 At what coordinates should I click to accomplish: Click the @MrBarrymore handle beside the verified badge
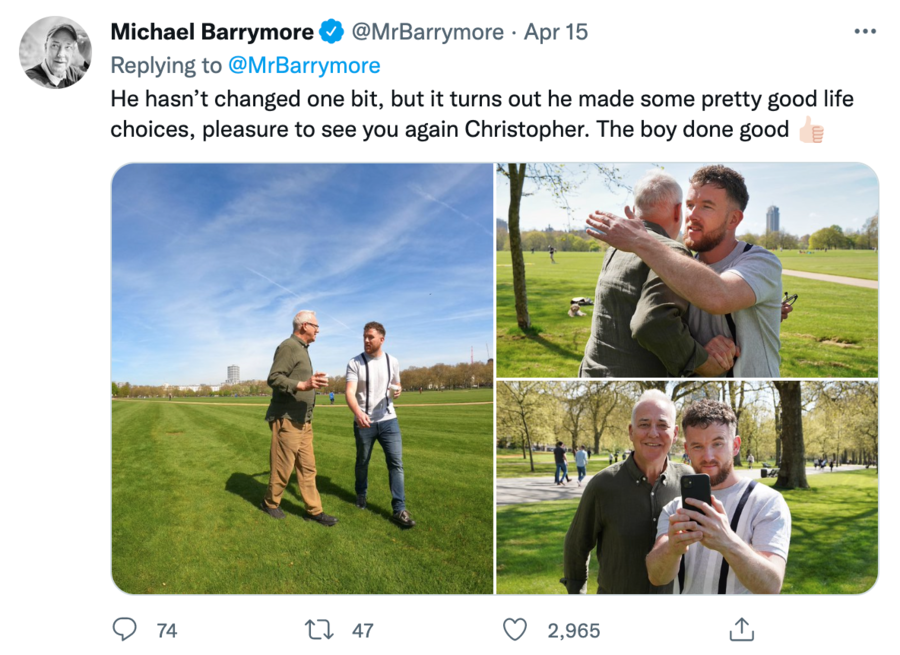[x=427, y=32]
